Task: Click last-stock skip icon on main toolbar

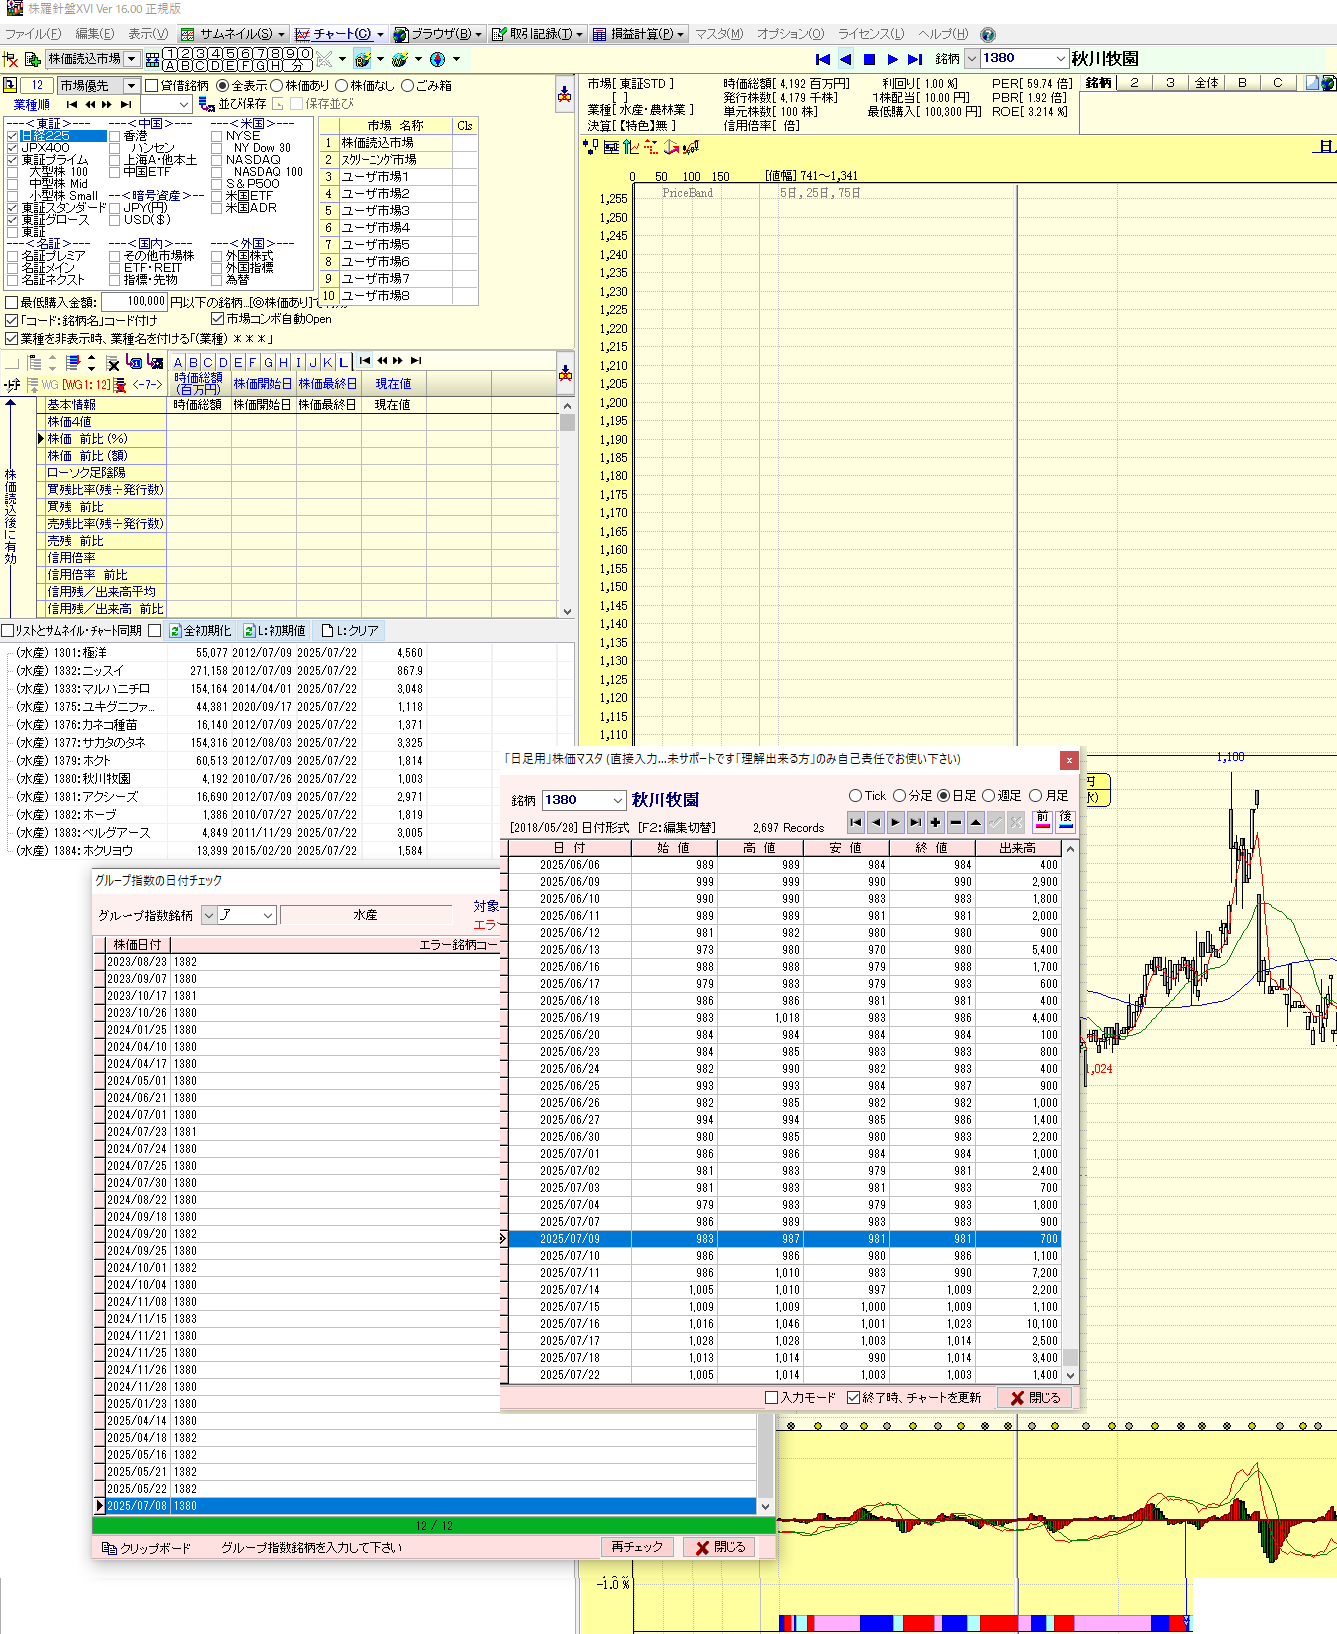Action: [x=915, y=59]
